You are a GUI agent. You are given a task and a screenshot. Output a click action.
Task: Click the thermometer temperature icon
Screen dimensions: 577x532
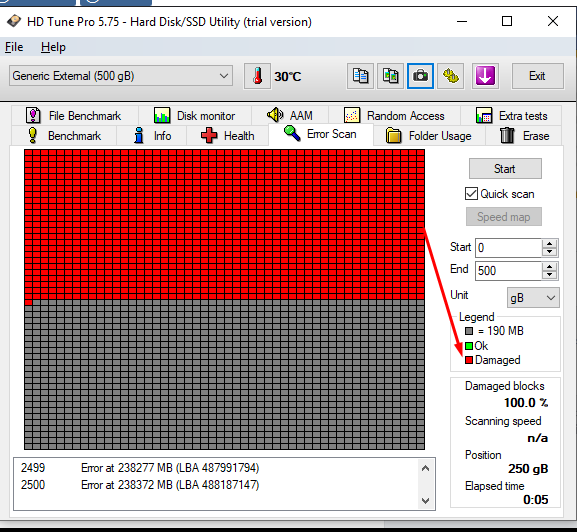point(257,76)
